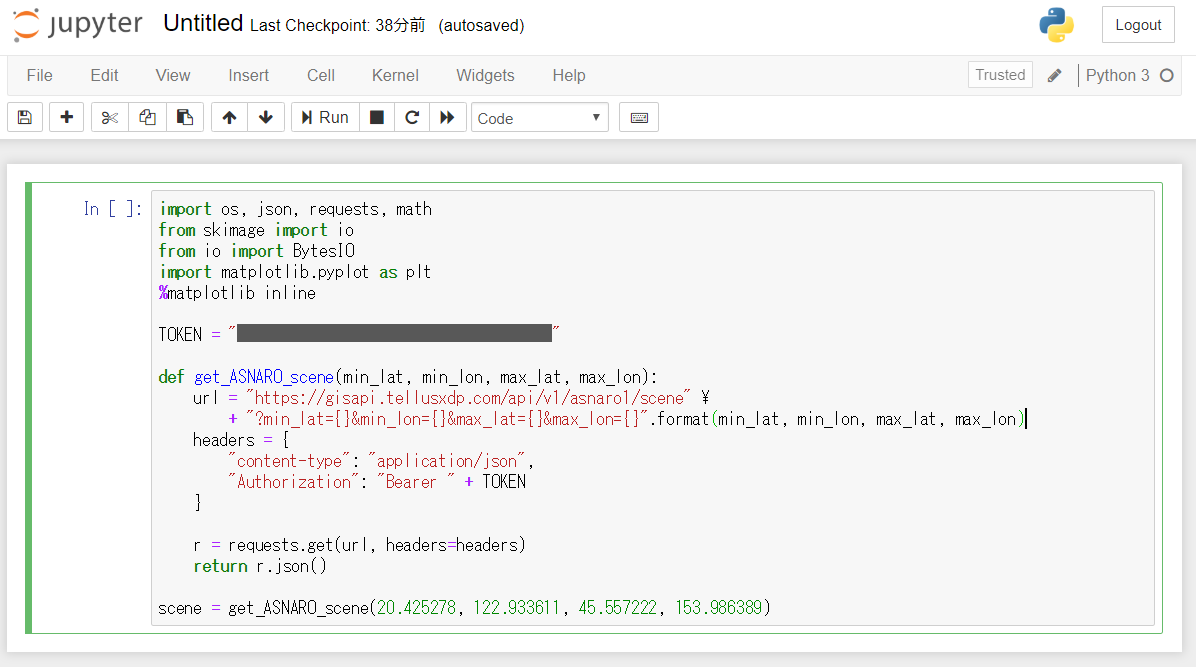1196x667 pixels.
Task: Restart kernel and rerun whole notebook
Action: click(x=448, y=118)
